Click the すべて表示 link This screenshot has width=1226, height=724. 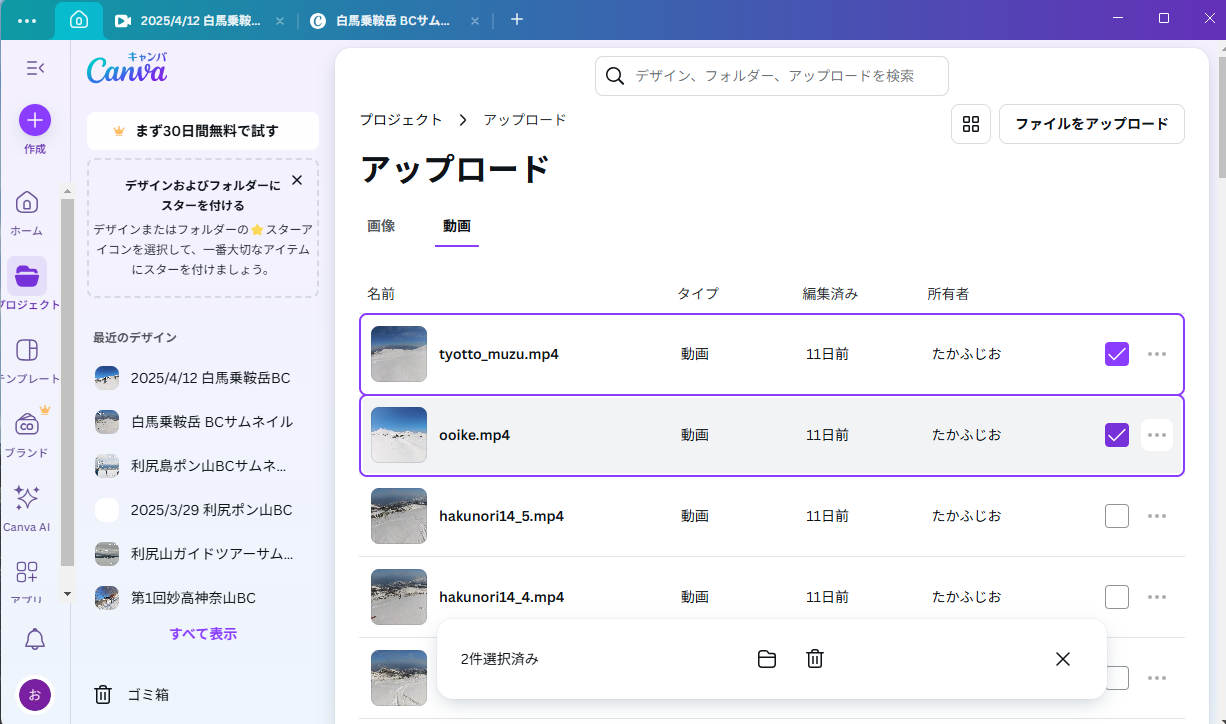203,634
